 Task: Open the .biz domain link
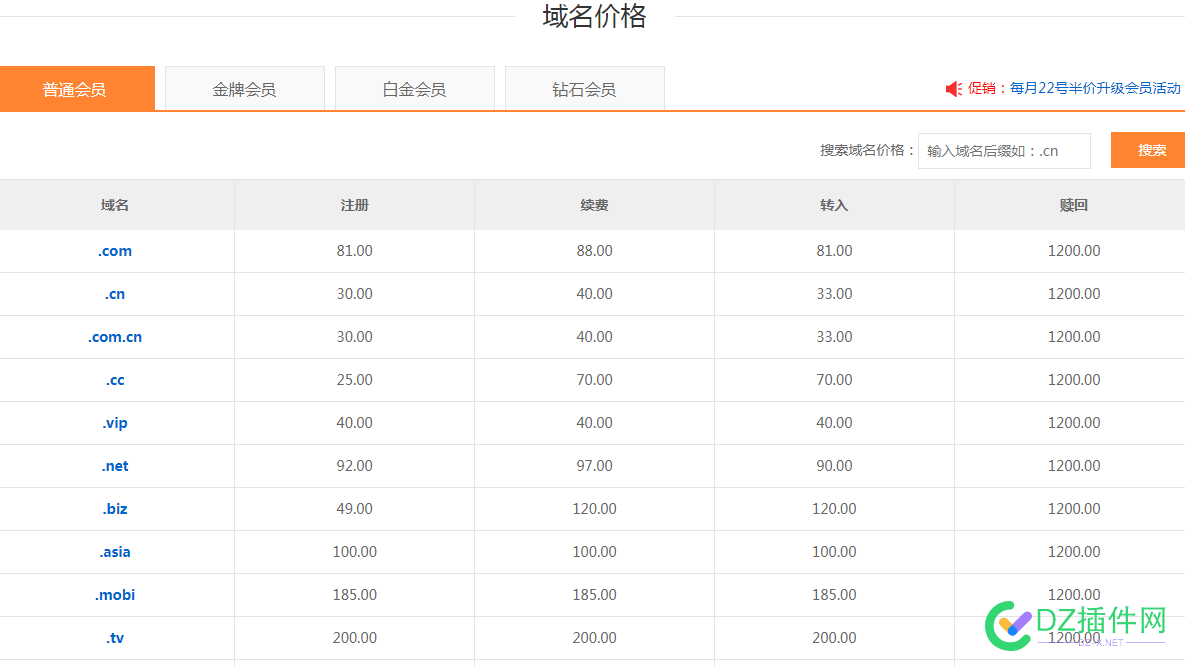pyautogui.click(x=115, y=509)
